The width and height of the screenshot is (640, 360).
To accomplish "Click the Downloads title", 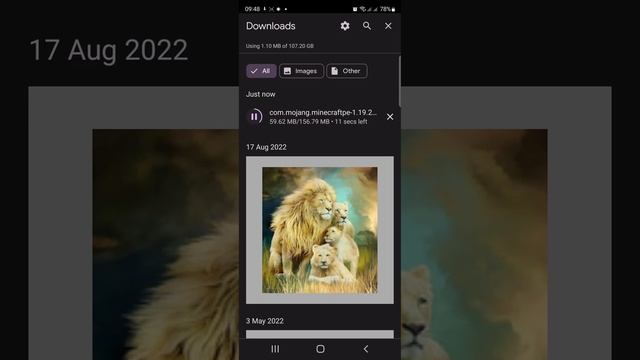I will [271, 26].
